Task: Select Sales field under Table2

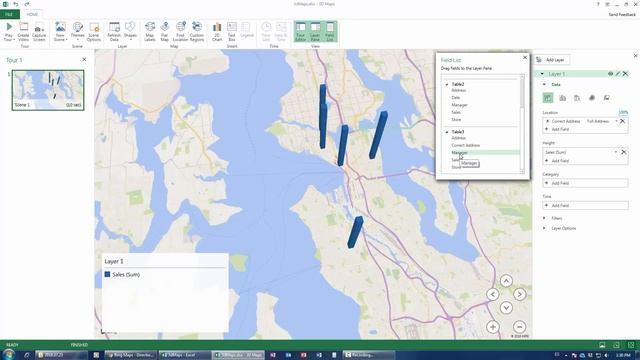Action: [456, 112]
